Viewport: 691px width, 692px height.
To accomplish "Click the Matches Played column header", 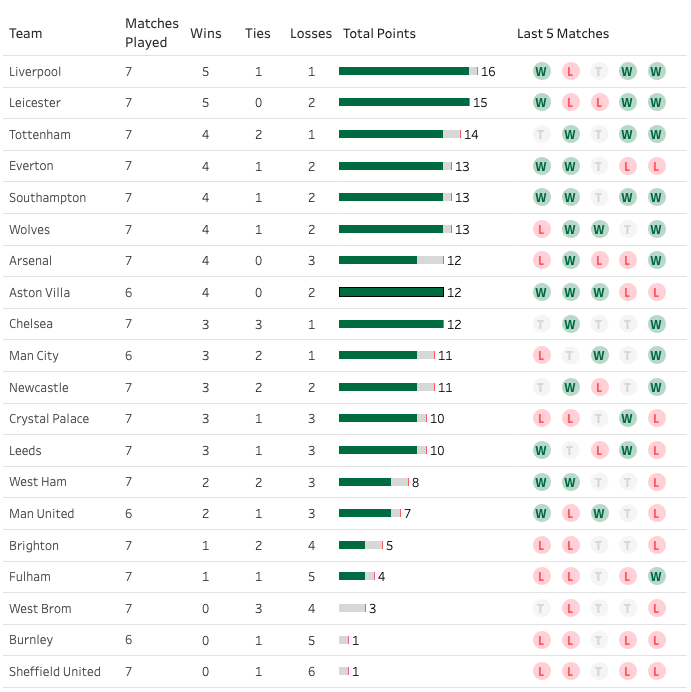I will point(152,33).
